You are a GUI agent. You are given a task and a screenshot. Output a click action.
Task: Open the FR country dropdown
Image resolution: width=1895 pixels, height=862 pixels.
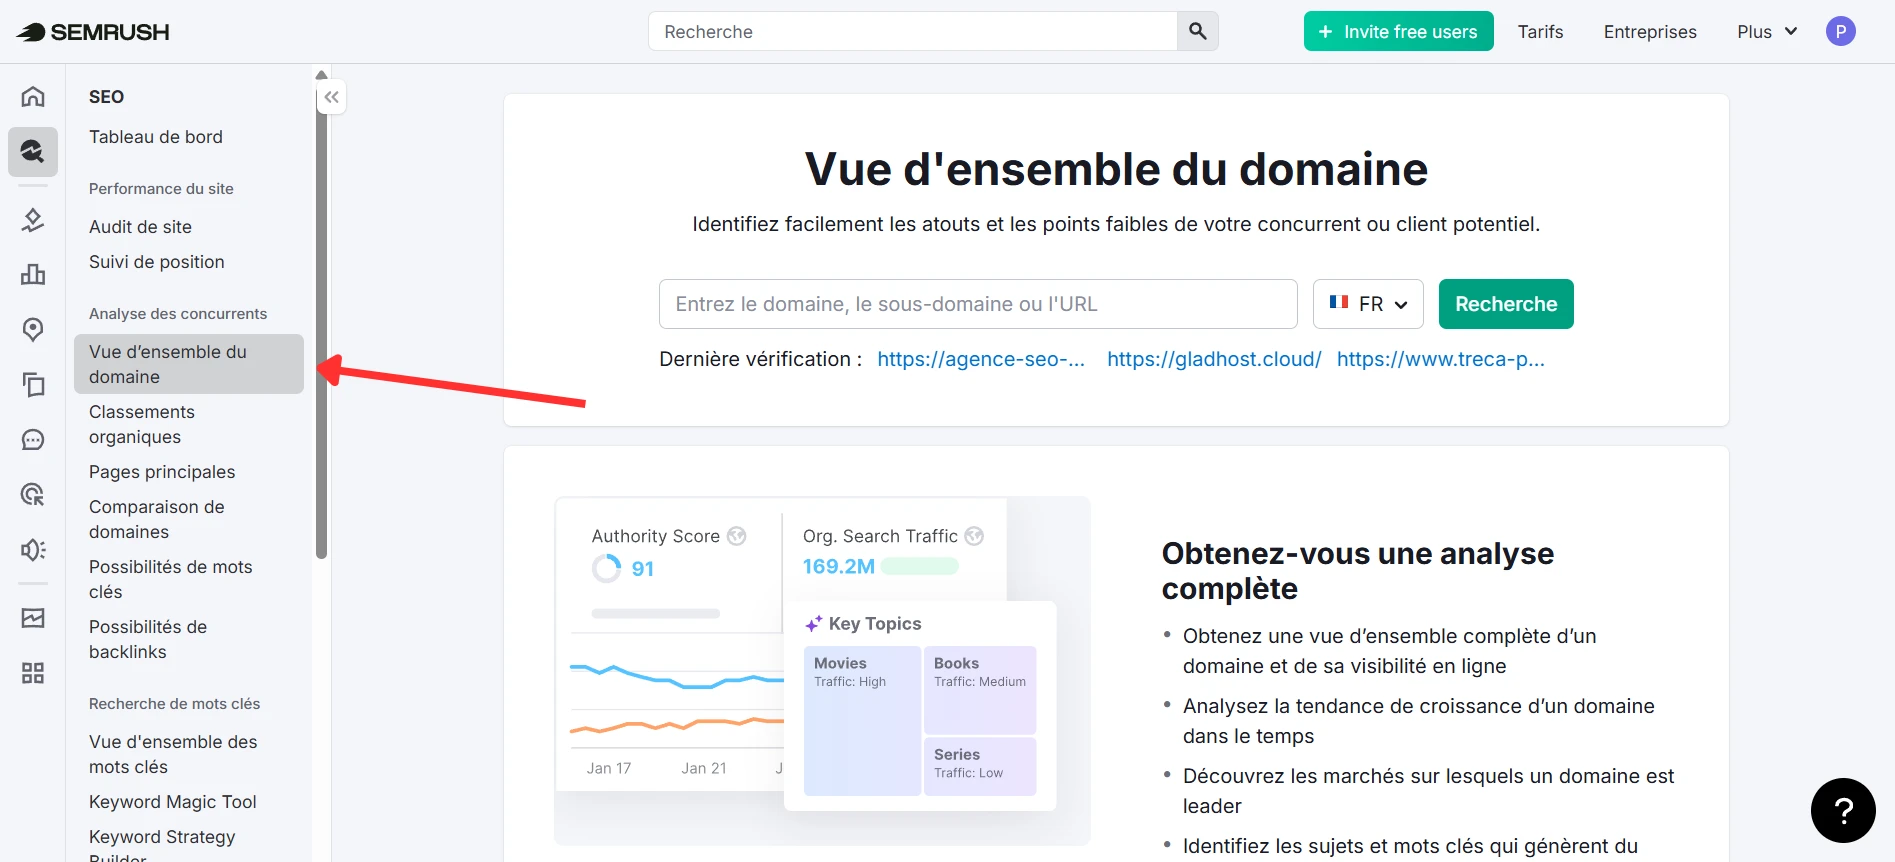click(x=1368, y=304)
